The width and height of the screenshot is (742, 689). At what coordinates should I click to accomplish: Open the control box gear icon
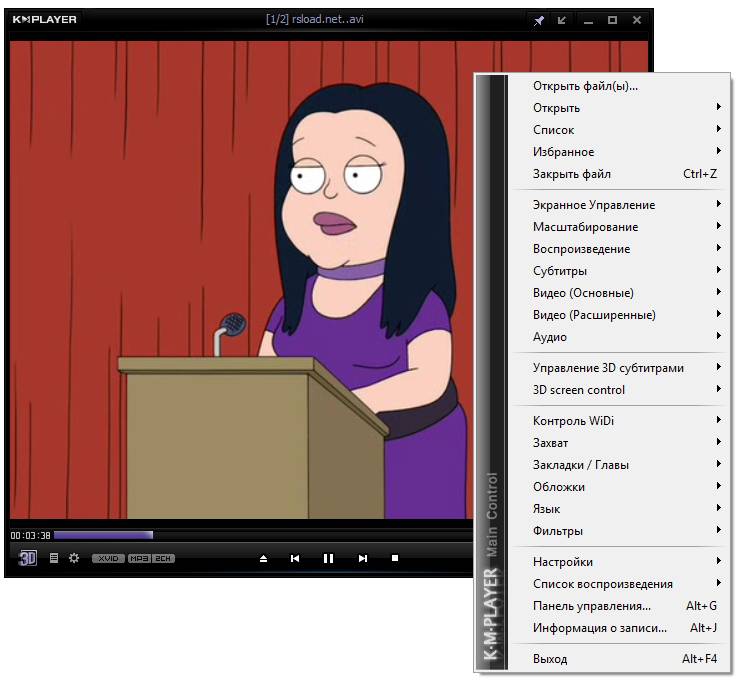tap(74, 558)
